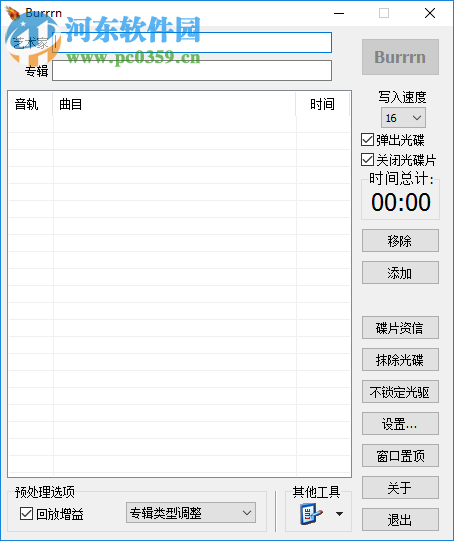This screenshot has width=454, height=541.
Task: Open 设置... settings dialog
Action: pos(400,423)
